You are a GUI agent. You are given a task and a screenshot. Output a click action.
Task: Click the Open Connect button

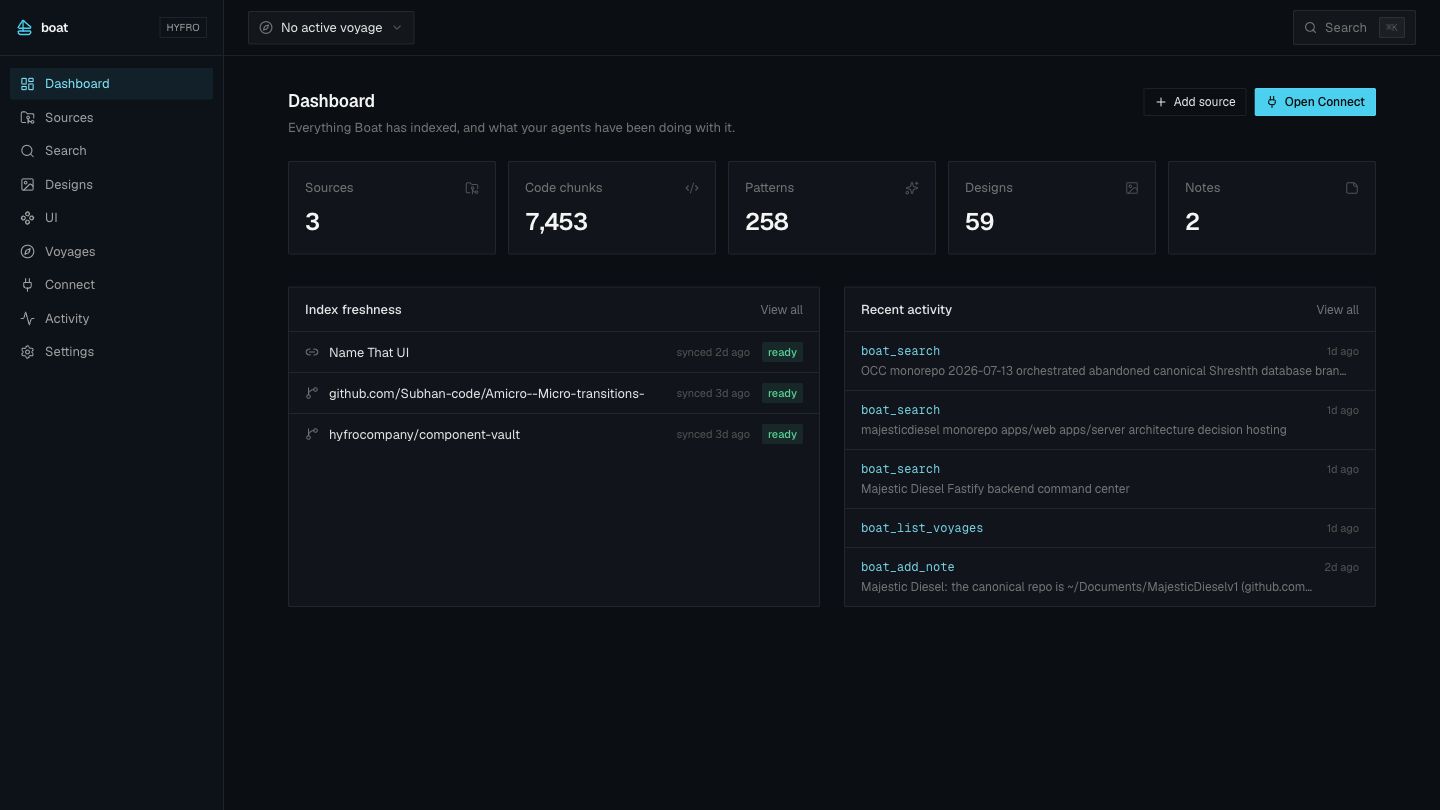point(1315,102)
